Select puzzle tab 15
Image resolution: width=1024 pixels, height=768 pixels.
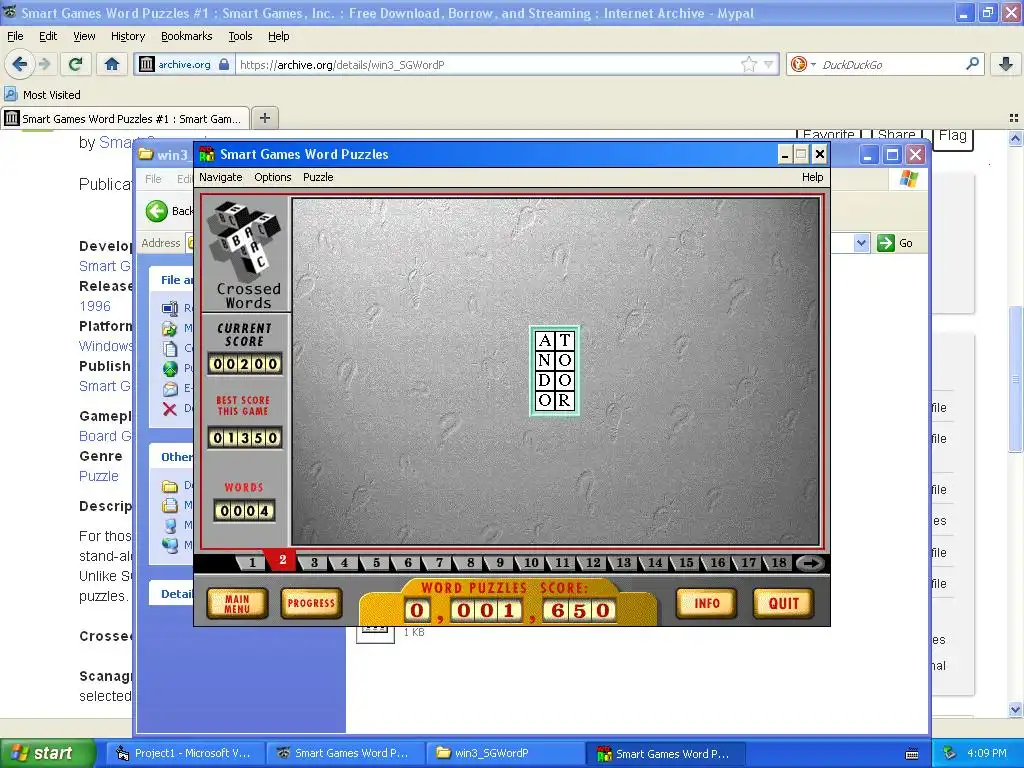click(686, 563)
